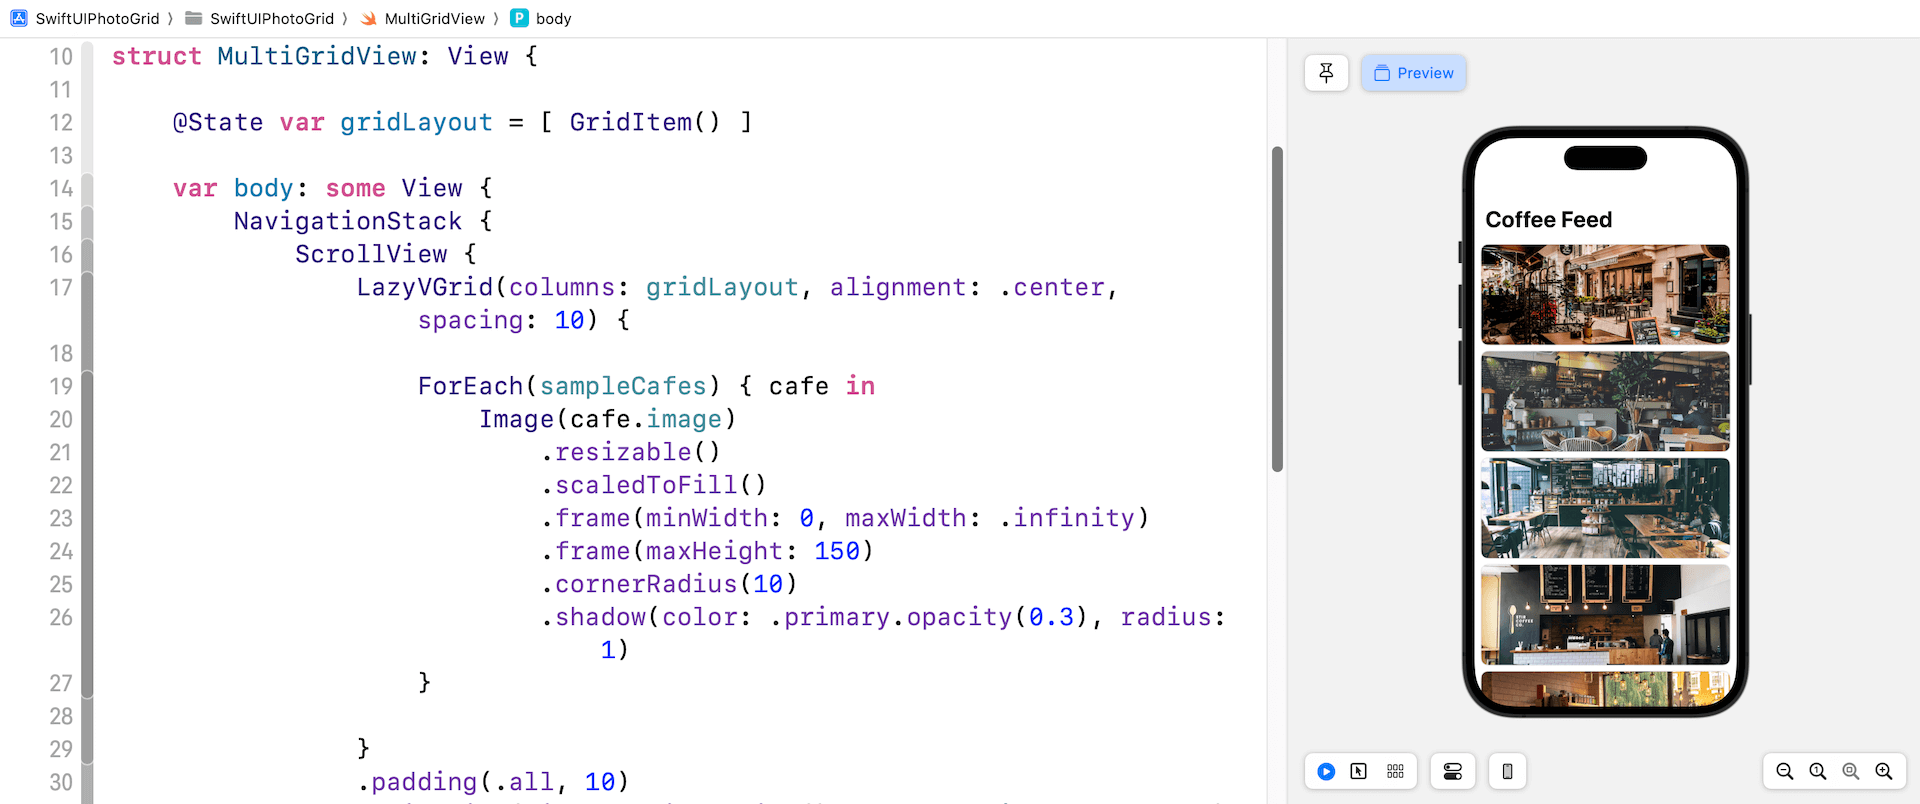1920x804 pixels.
Task: Tap the second cafe photo in preview
Action: pyautogui.click(x=1605, y=401)
